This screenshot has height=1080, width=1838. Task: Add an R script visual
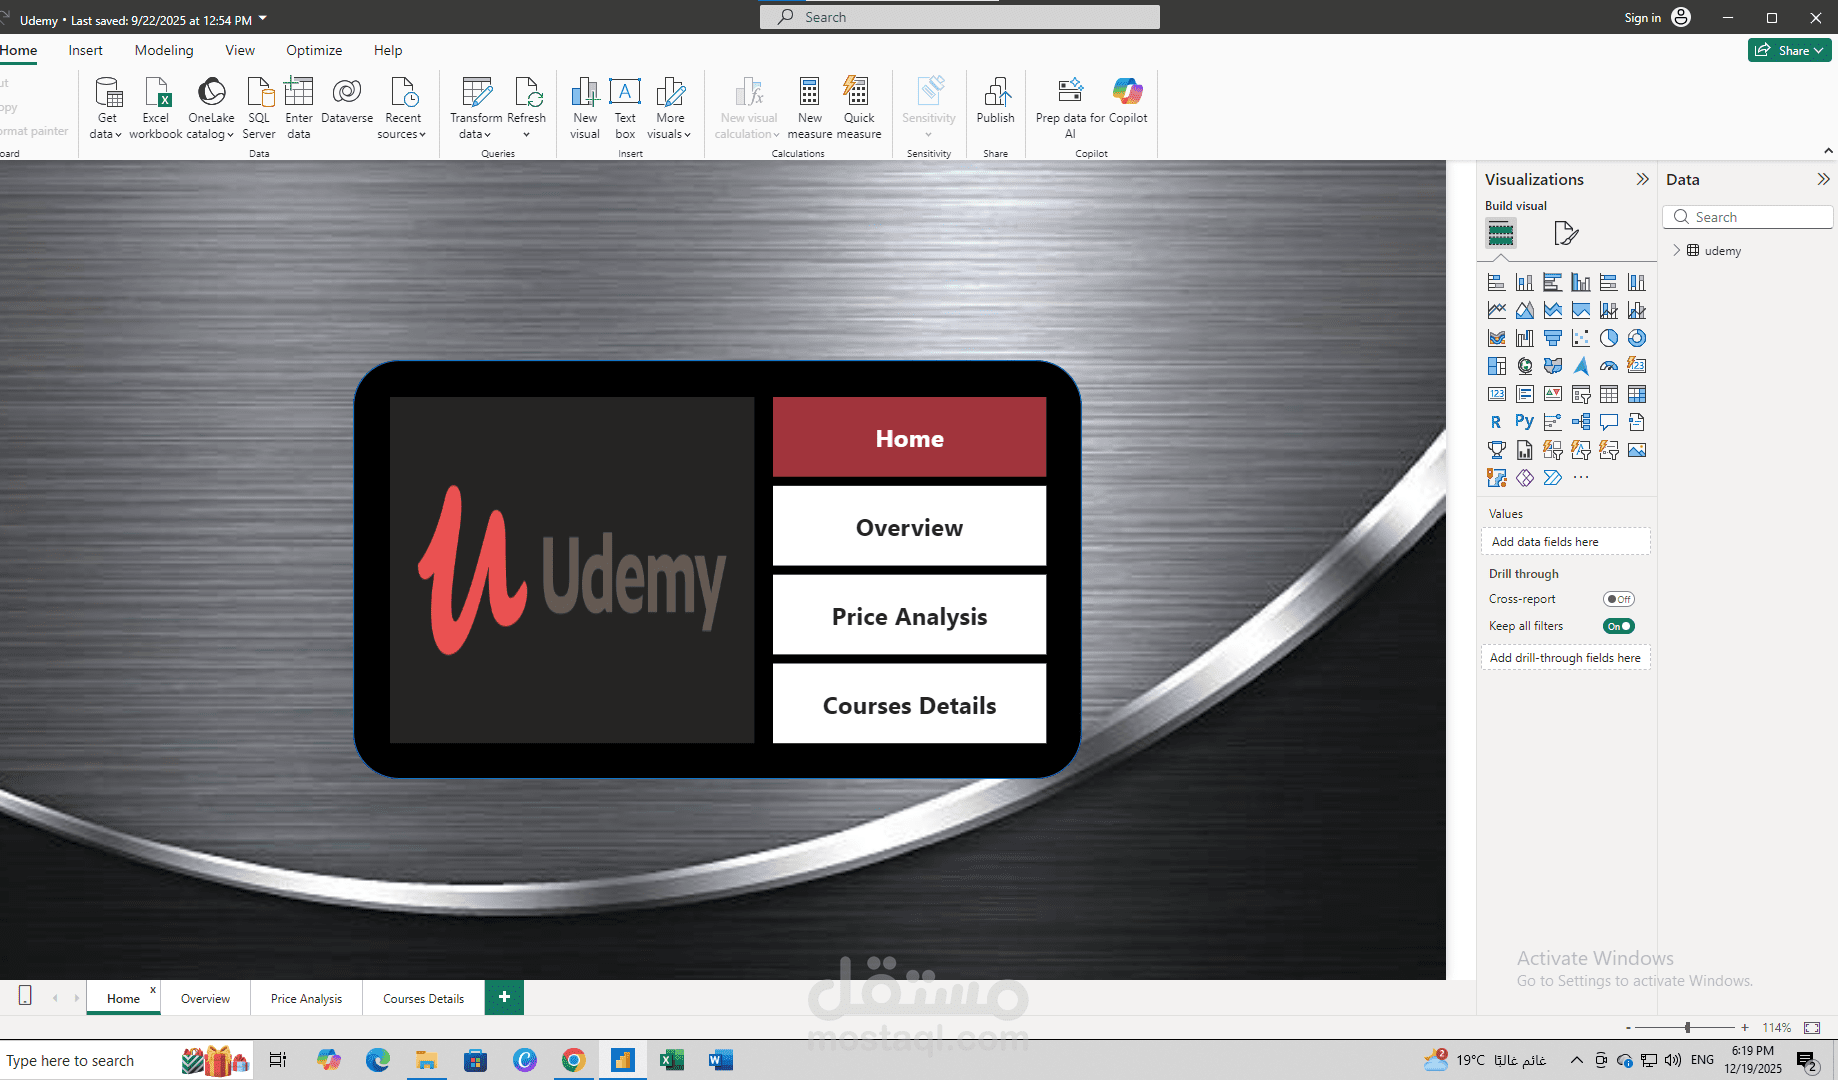pos(1496,422)
